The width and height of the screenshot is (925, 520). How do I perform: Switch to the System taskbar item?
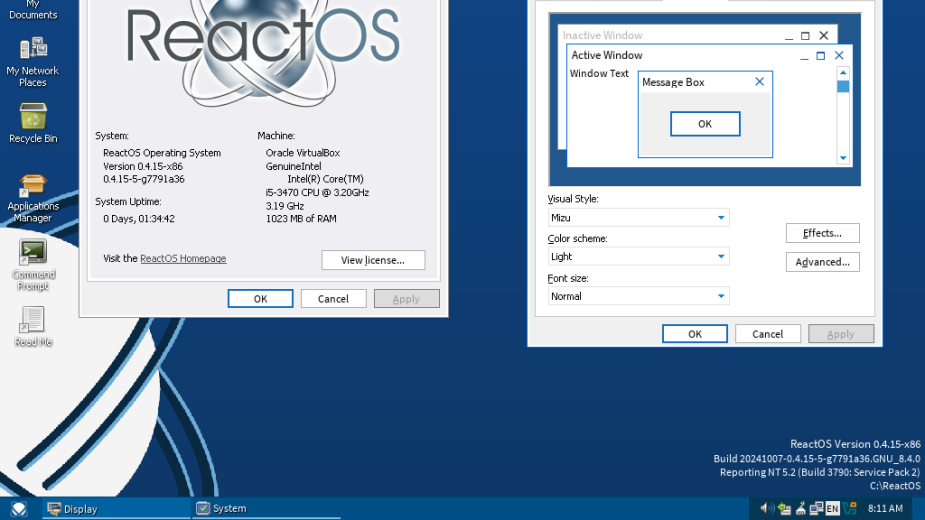(265, 509)
